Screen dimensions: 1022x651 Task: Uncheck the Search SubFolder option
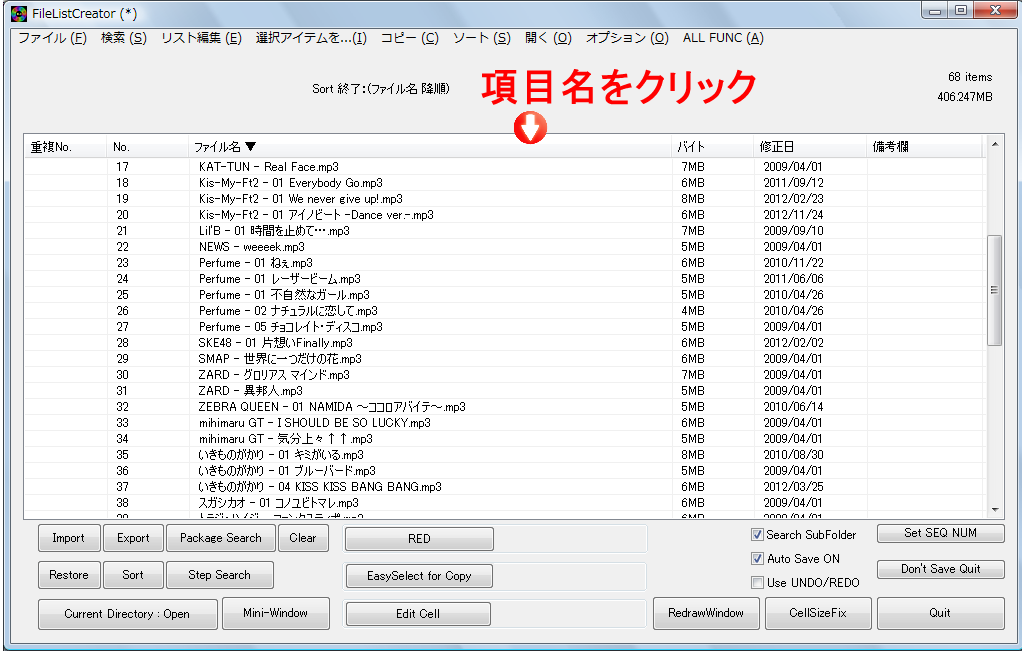pos(758,535)
